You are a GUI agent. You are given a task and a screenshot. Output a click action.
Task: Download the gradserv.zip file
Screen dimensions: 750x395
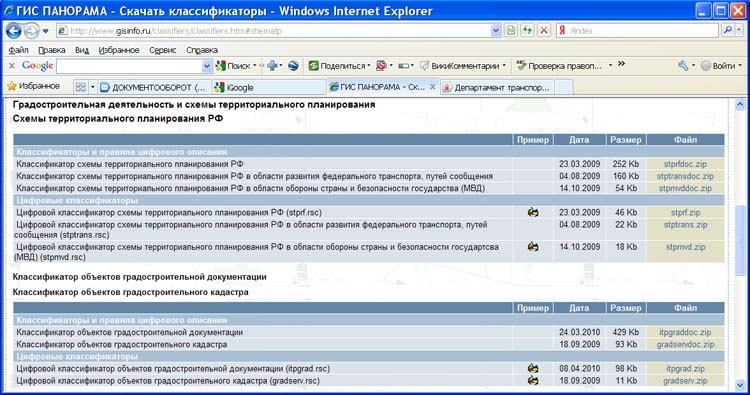click(685, 381)
